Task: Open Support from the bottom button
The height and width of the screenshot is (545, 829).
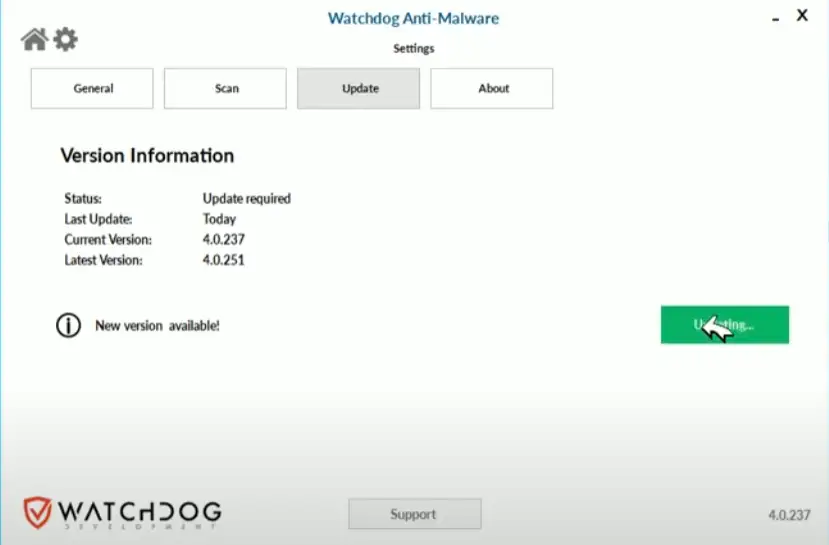Action: [x=414, y=514]
